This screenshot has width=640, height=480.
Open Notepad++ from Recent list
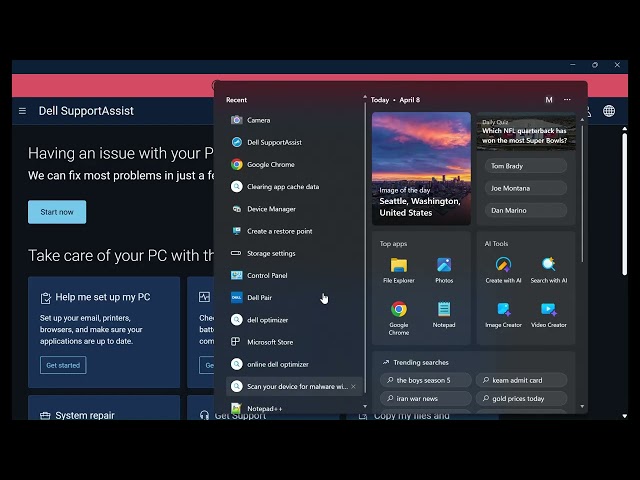(x=294, y=408)
